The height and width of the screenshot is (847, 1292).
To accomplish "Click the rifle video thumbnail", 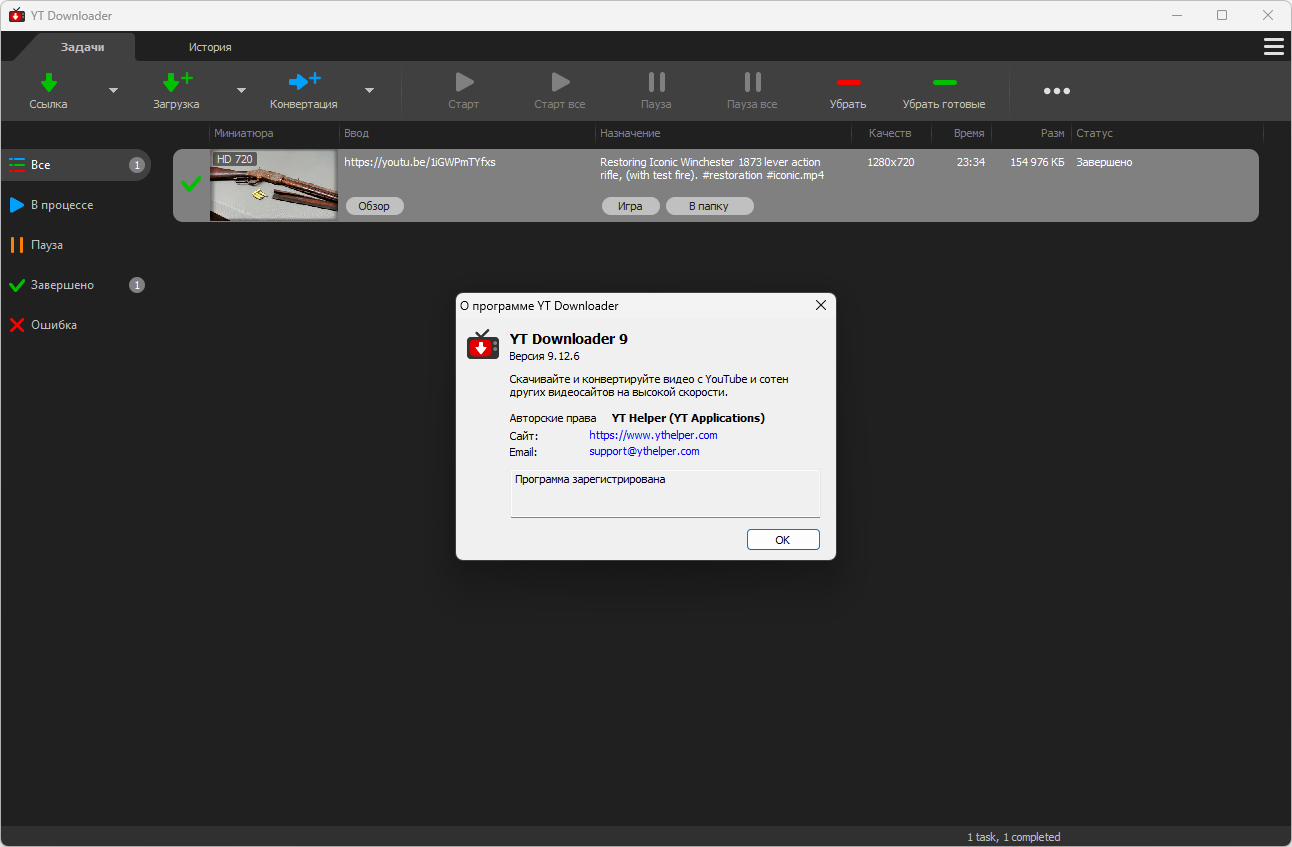I will pyautogui.click(x=273, y=185).
